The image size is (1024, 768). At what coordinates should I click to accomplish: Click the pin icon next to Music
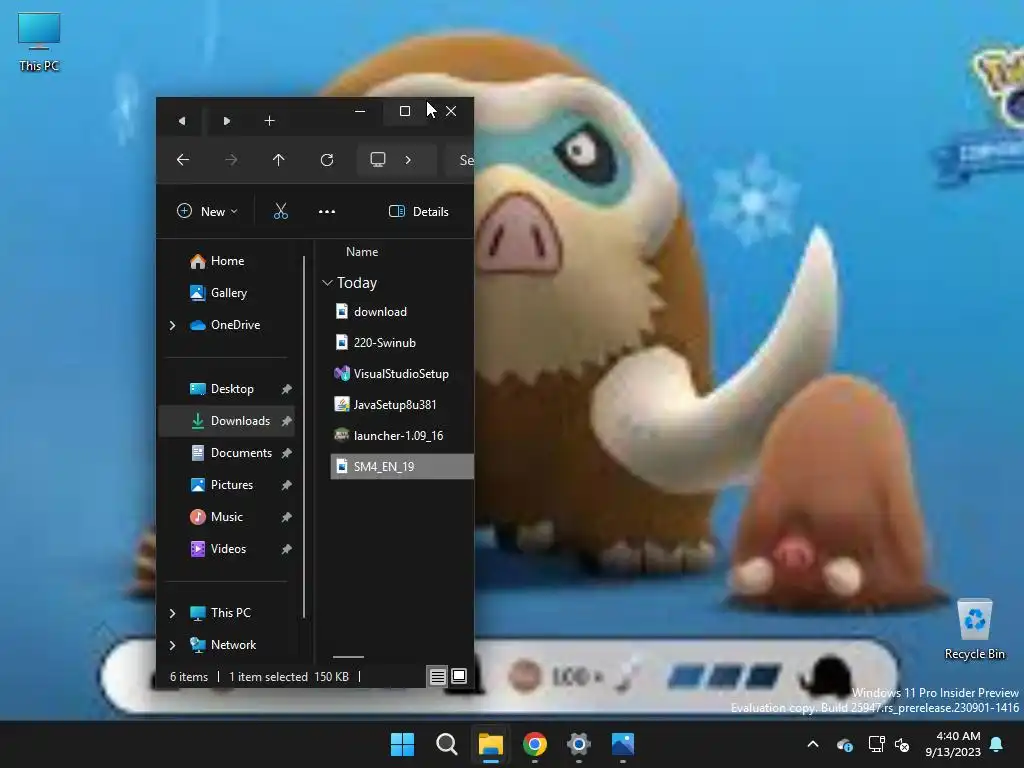(286, 517)
